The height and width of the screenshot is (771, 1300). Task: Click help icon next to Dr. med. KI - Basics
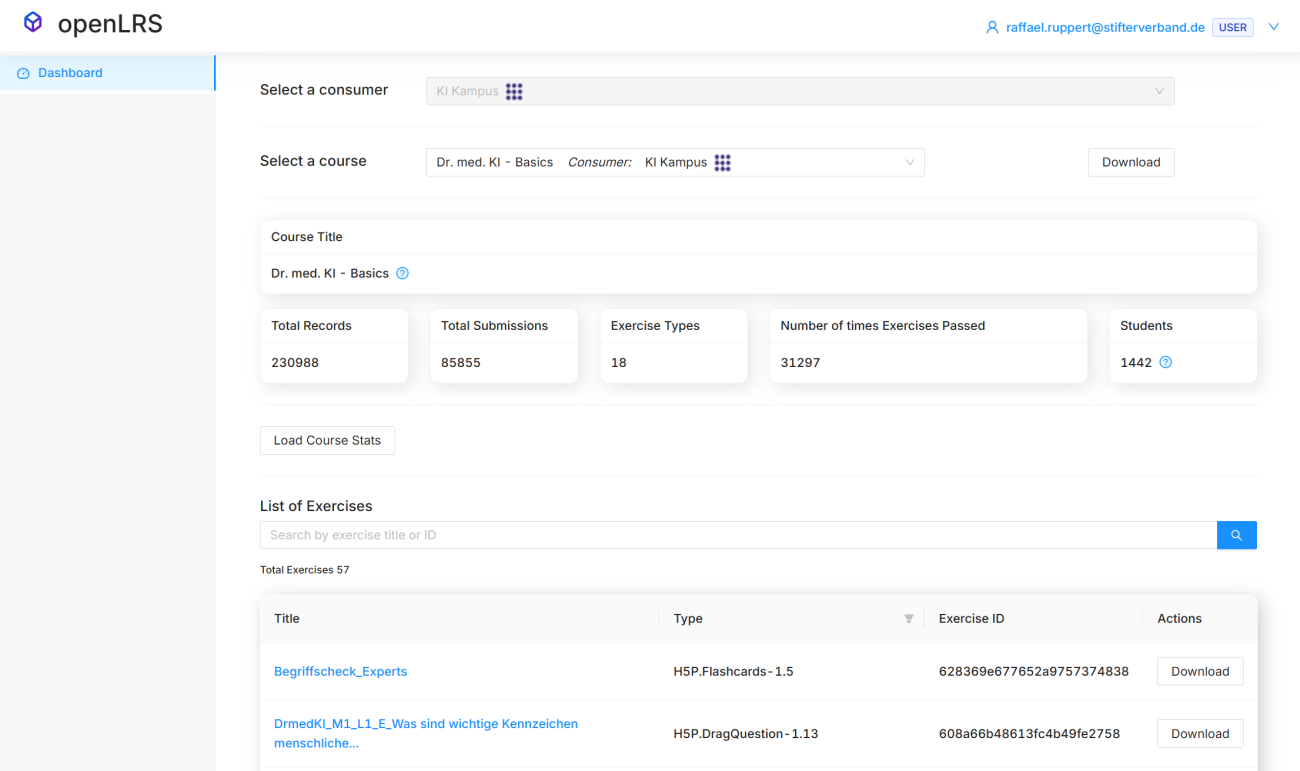[x=402, y=273]
